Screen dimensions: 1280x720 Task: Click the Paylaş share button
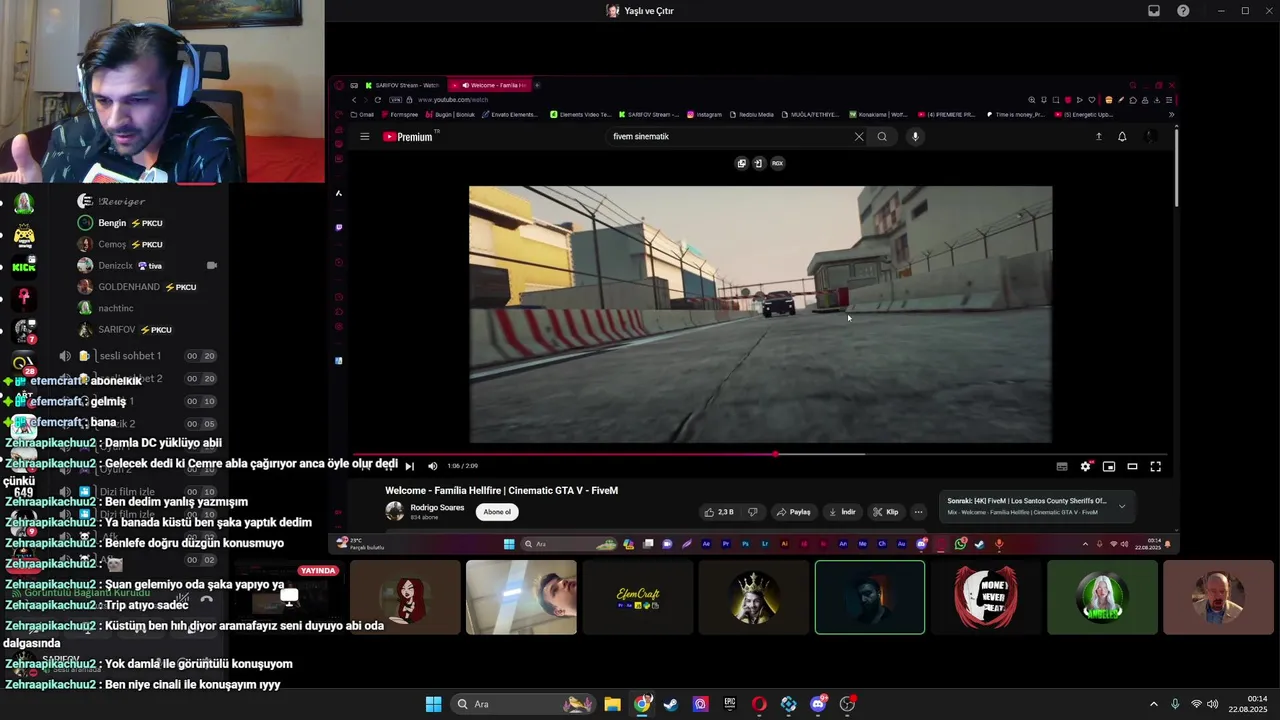click(794, 512)
